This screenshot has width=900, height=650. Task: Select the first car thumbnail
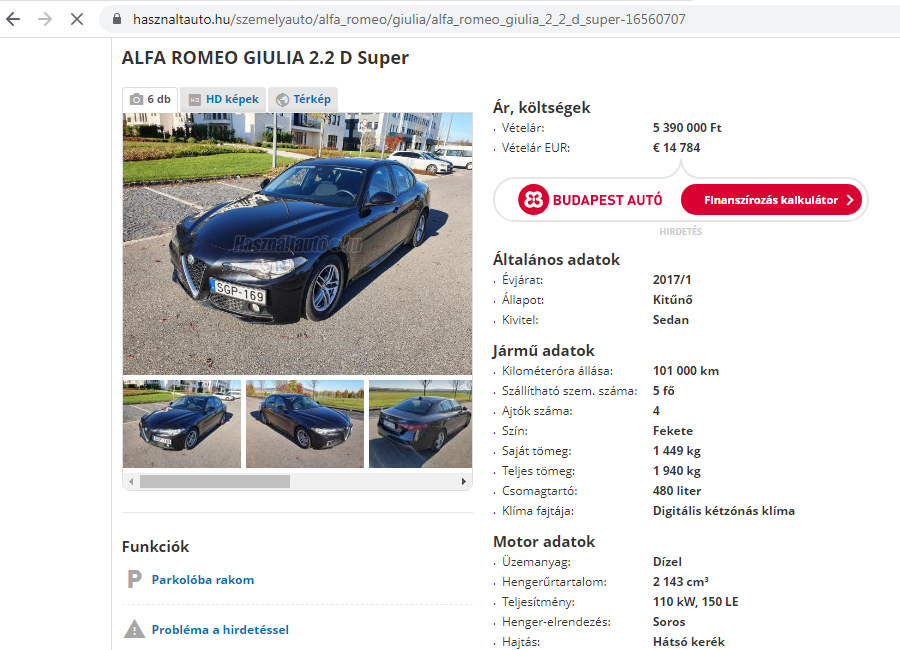(182, 424)
